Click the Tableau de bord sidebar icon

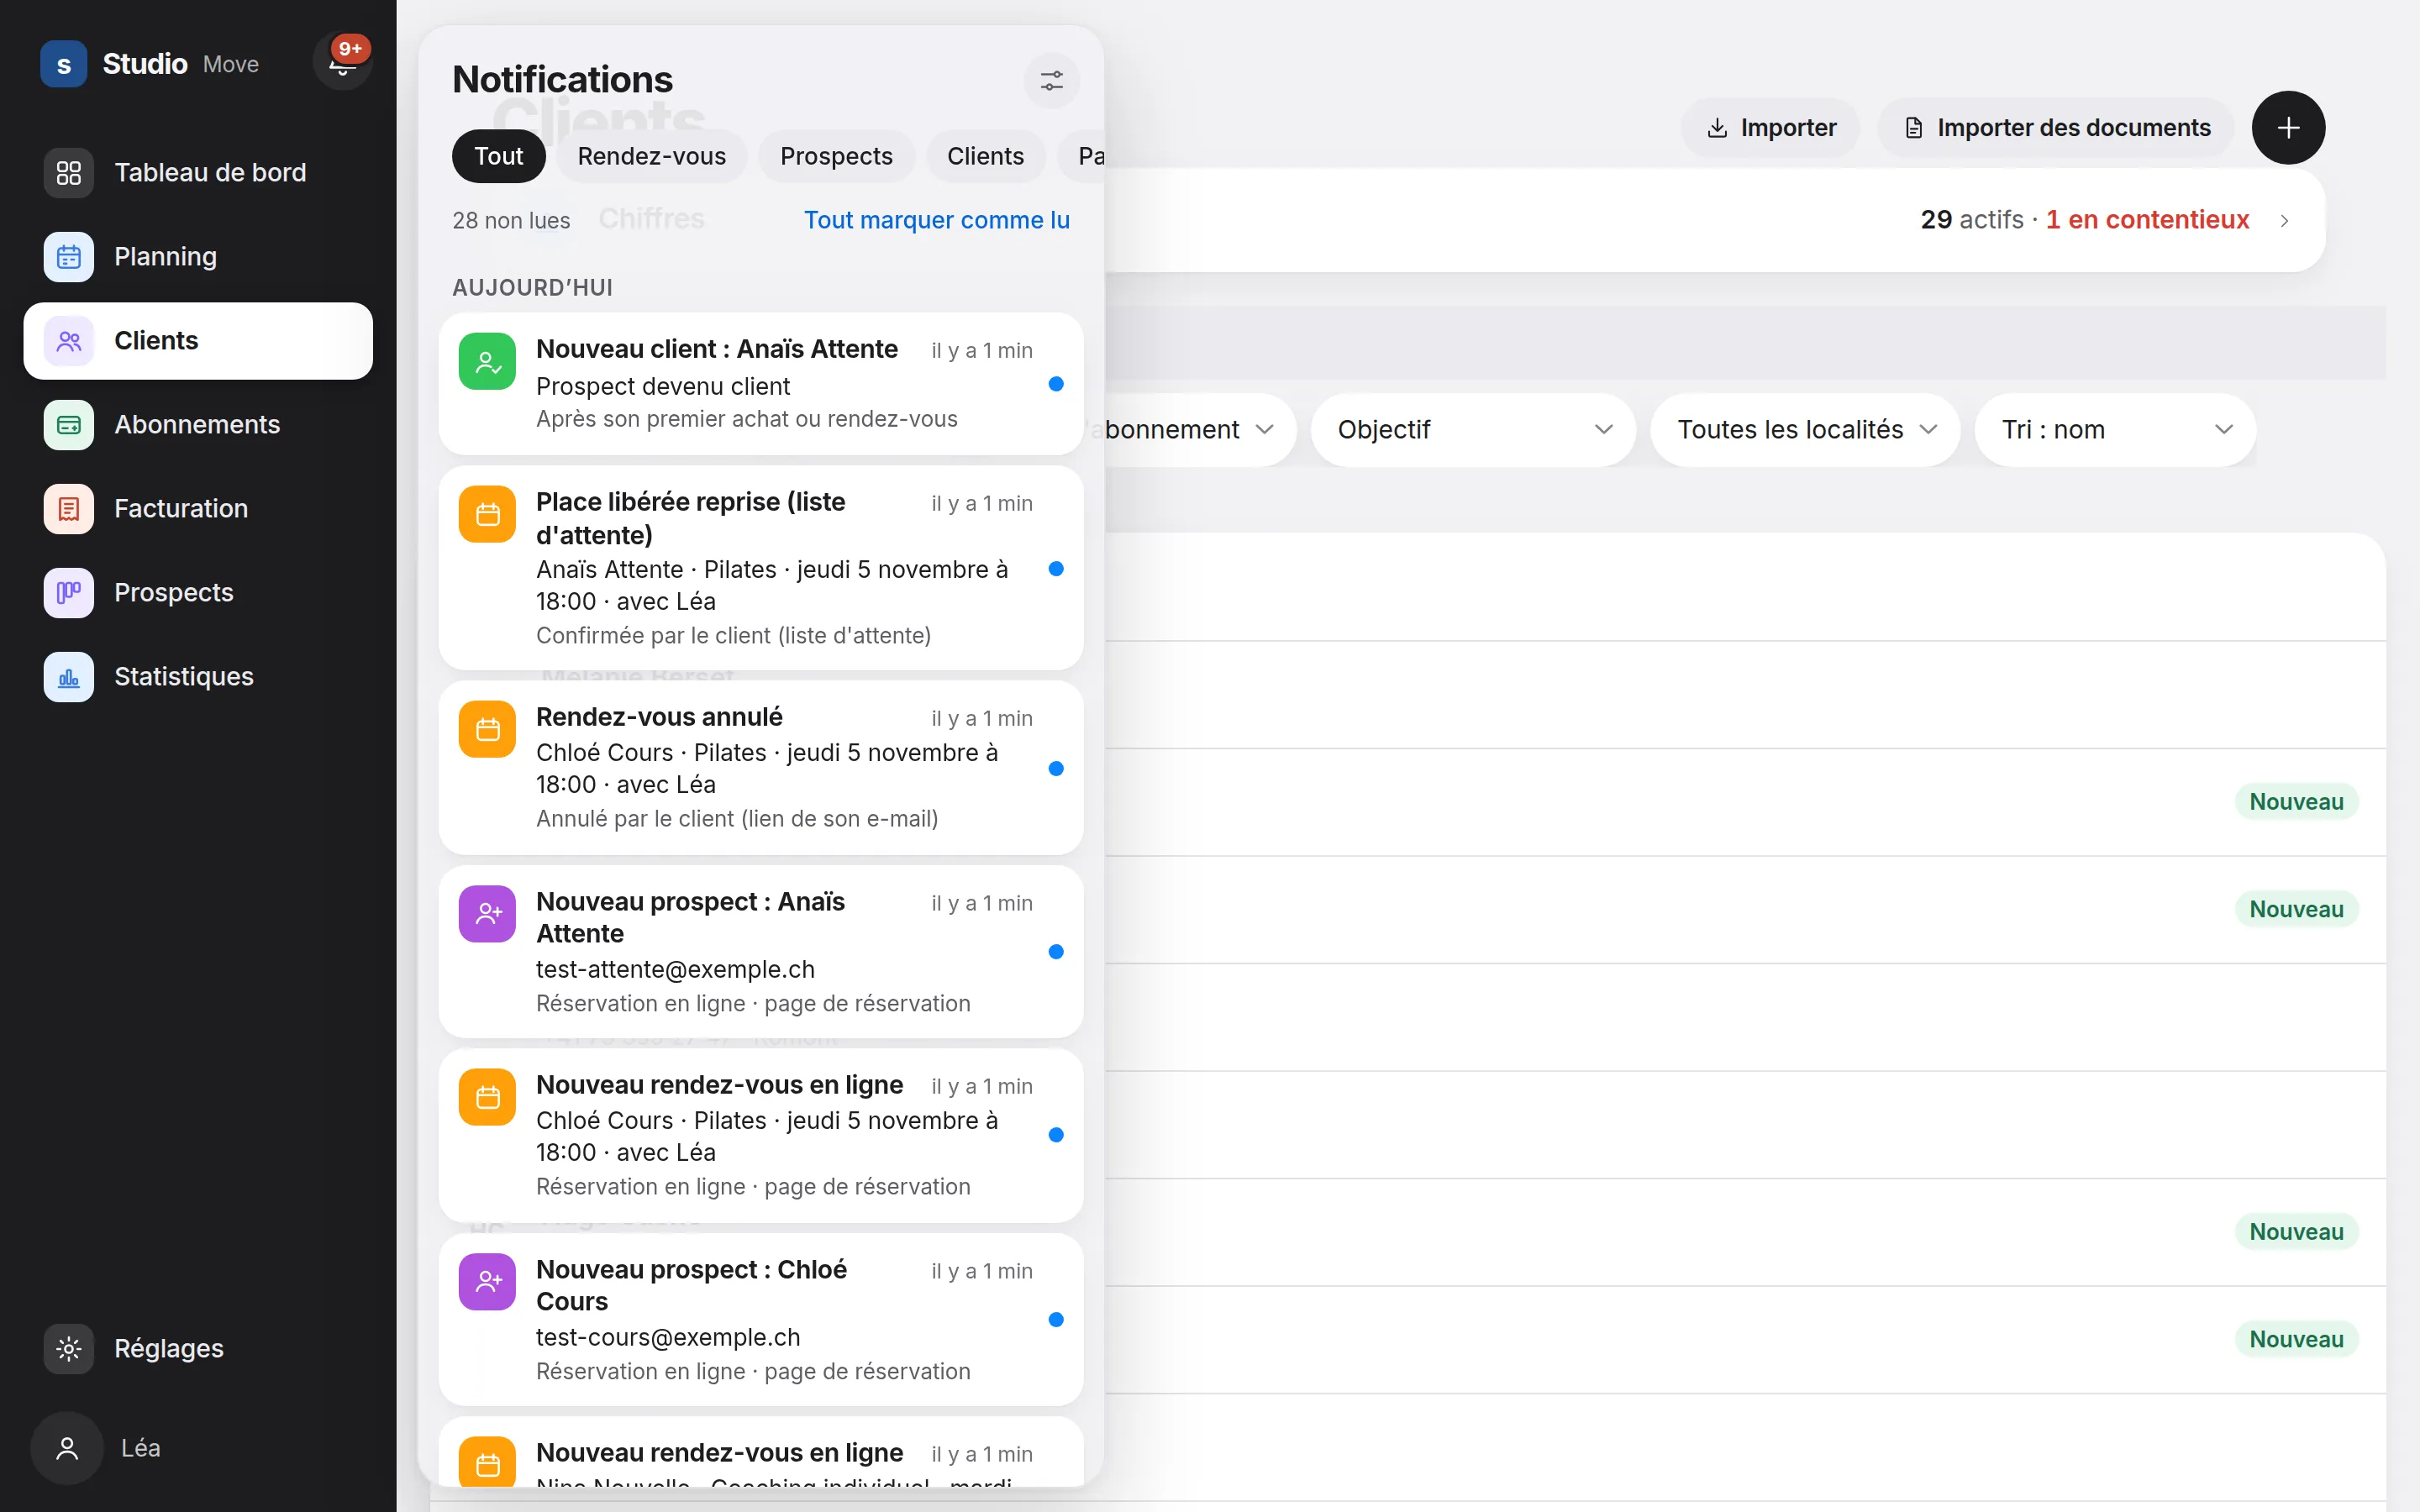tap(69, 172)
